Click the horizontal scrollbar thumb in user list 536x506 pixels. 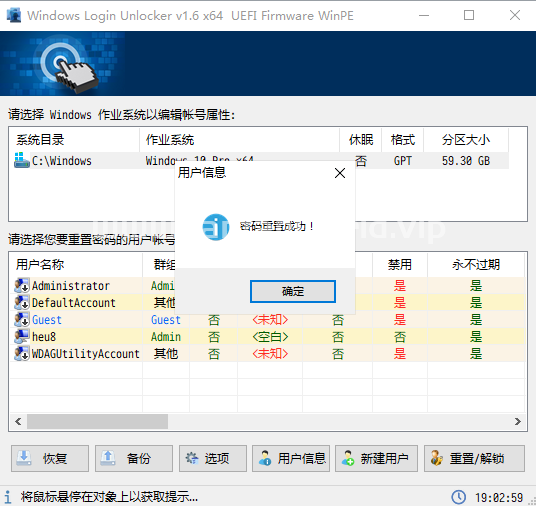pyautogui.click(x=97, y=421)
